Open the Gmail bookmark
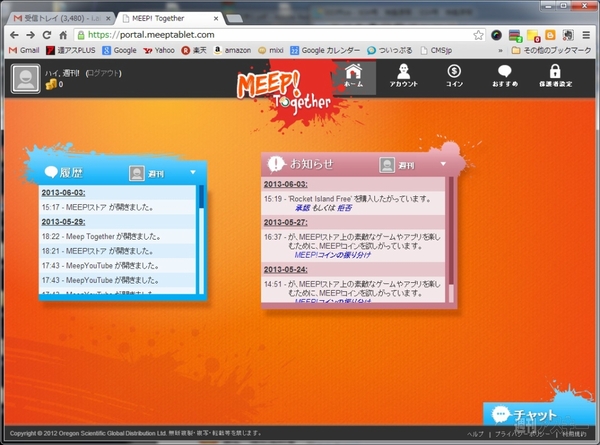This screenshot has height=445, width=600. 24,50
